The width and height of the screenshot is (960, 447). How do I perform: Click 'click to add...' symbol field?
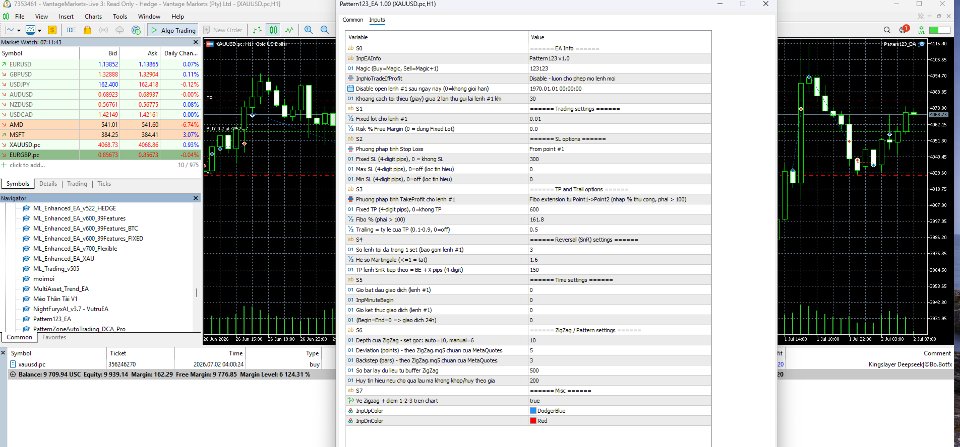[26, 165]
